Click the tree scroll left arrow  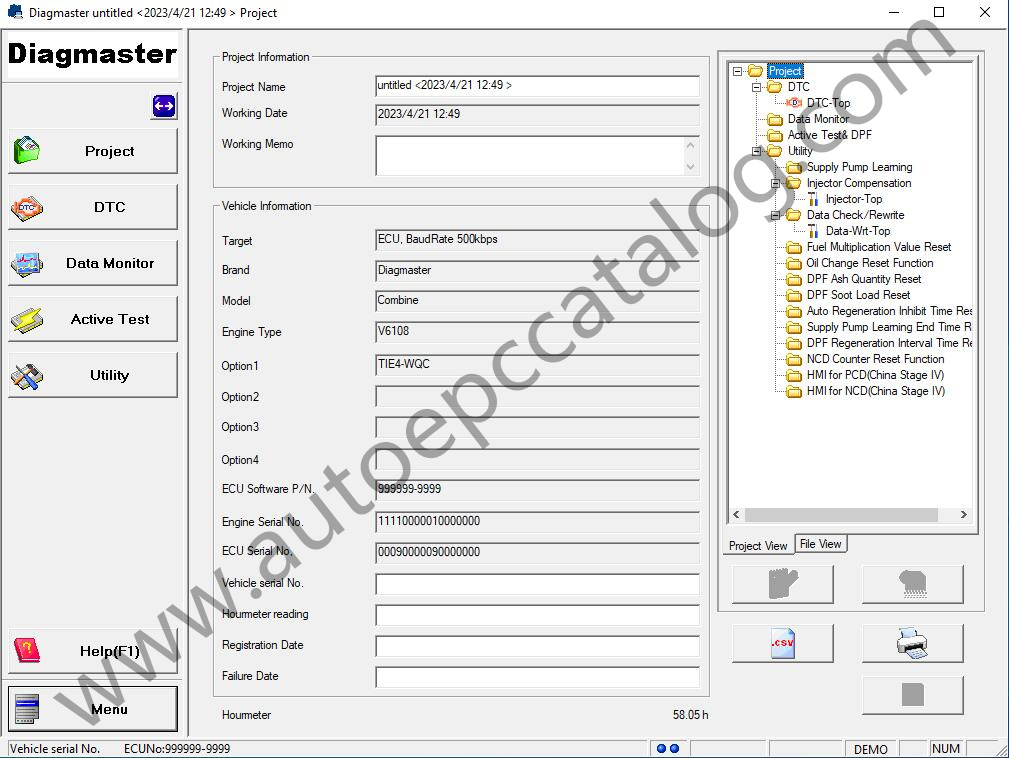tap(737, 515)
